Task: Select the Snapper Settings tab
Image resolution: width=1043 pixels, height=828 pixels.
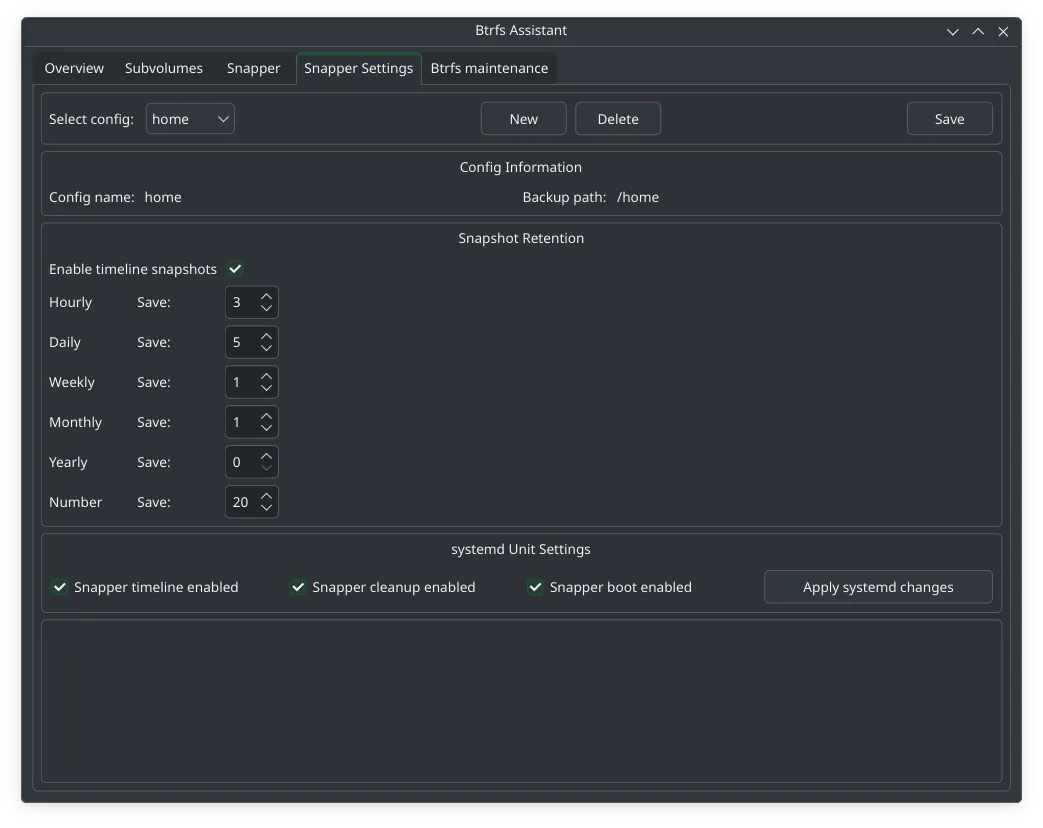Action: click(x=359, y=69)
